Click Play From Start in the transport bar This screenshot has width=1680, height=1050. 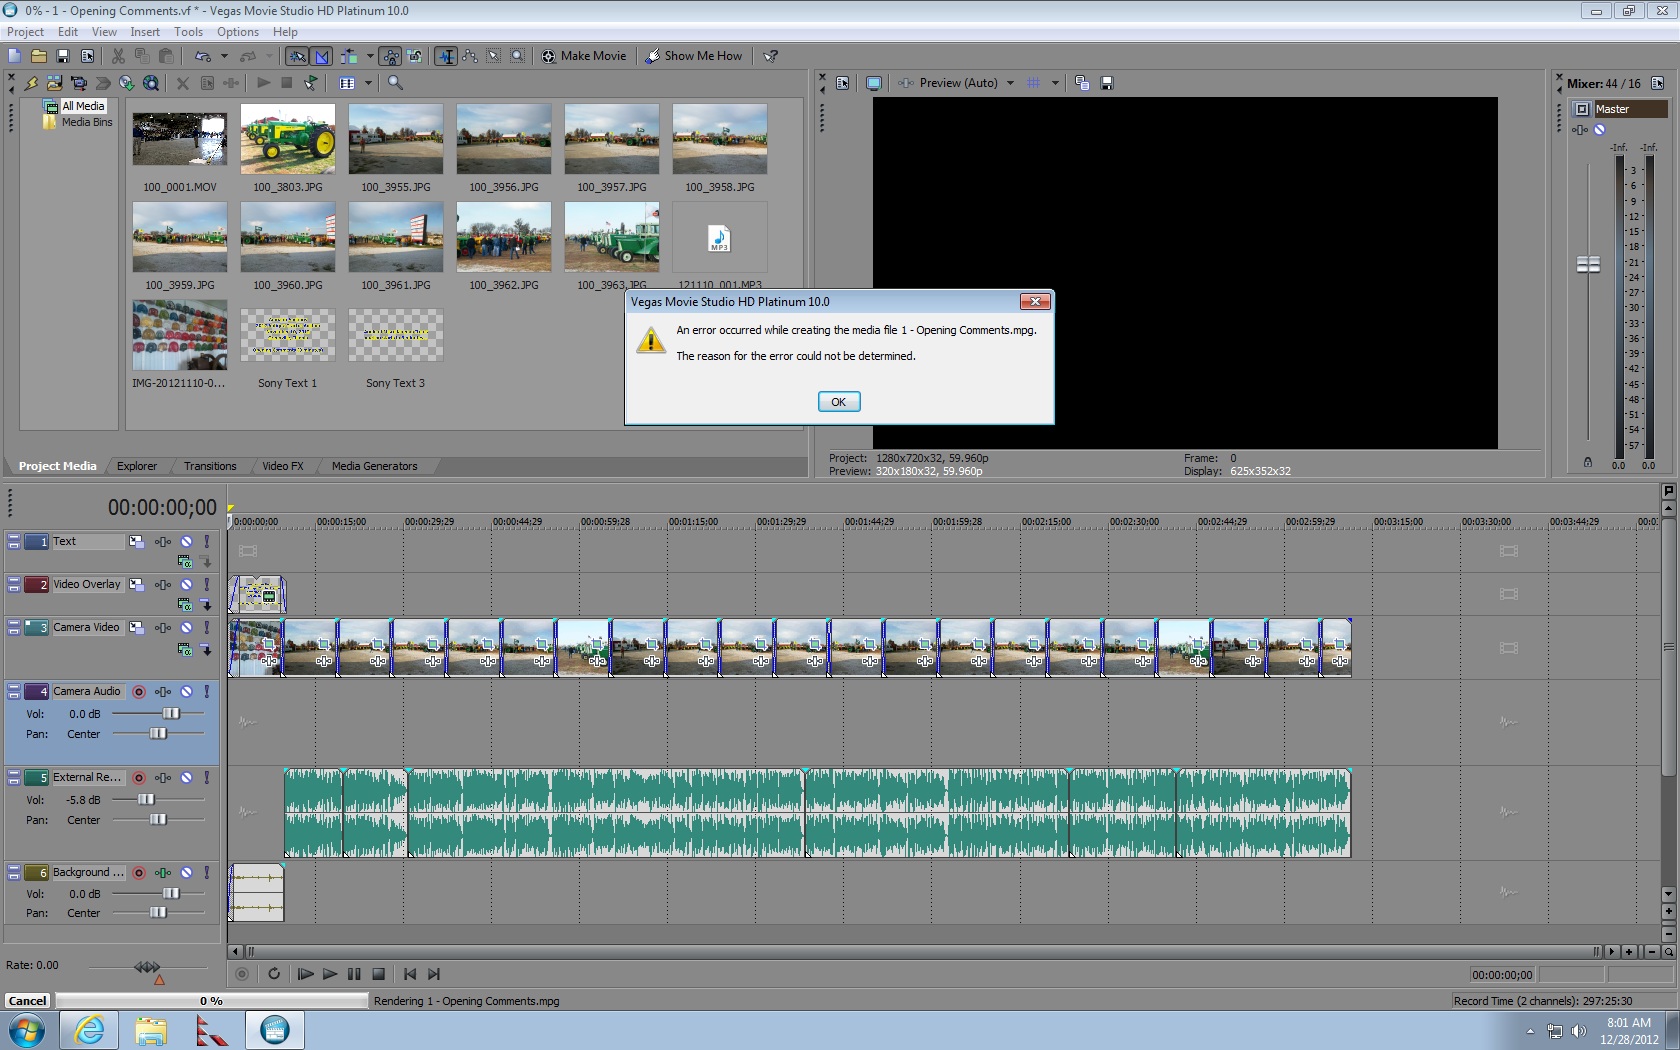[x=306, y=974]
